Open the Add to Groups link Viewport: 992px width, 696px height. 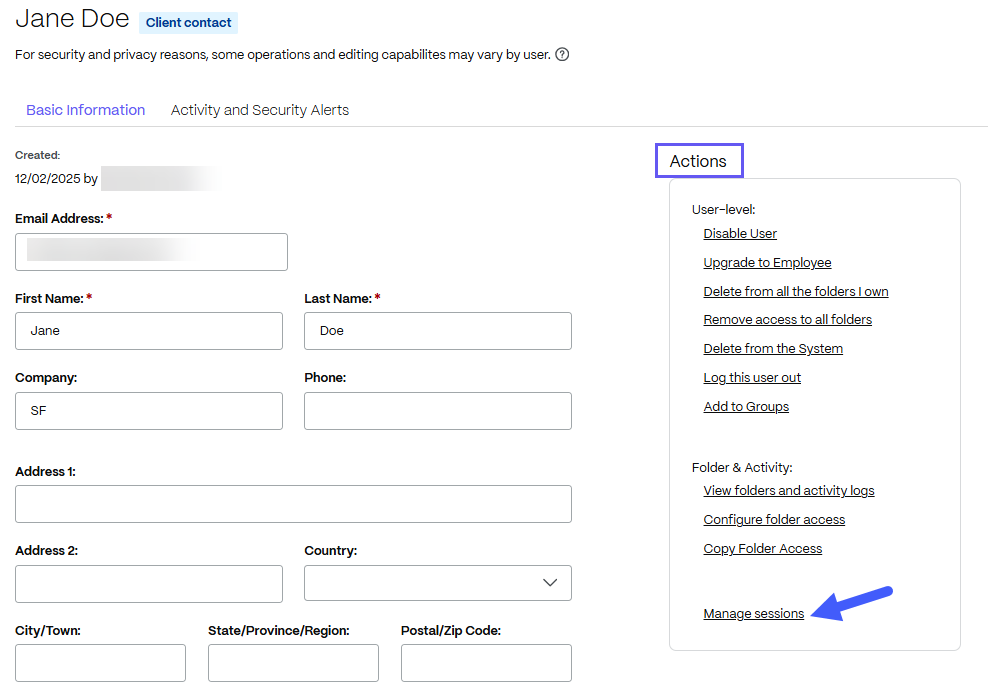pyautogui.click(x=746, y=407)
